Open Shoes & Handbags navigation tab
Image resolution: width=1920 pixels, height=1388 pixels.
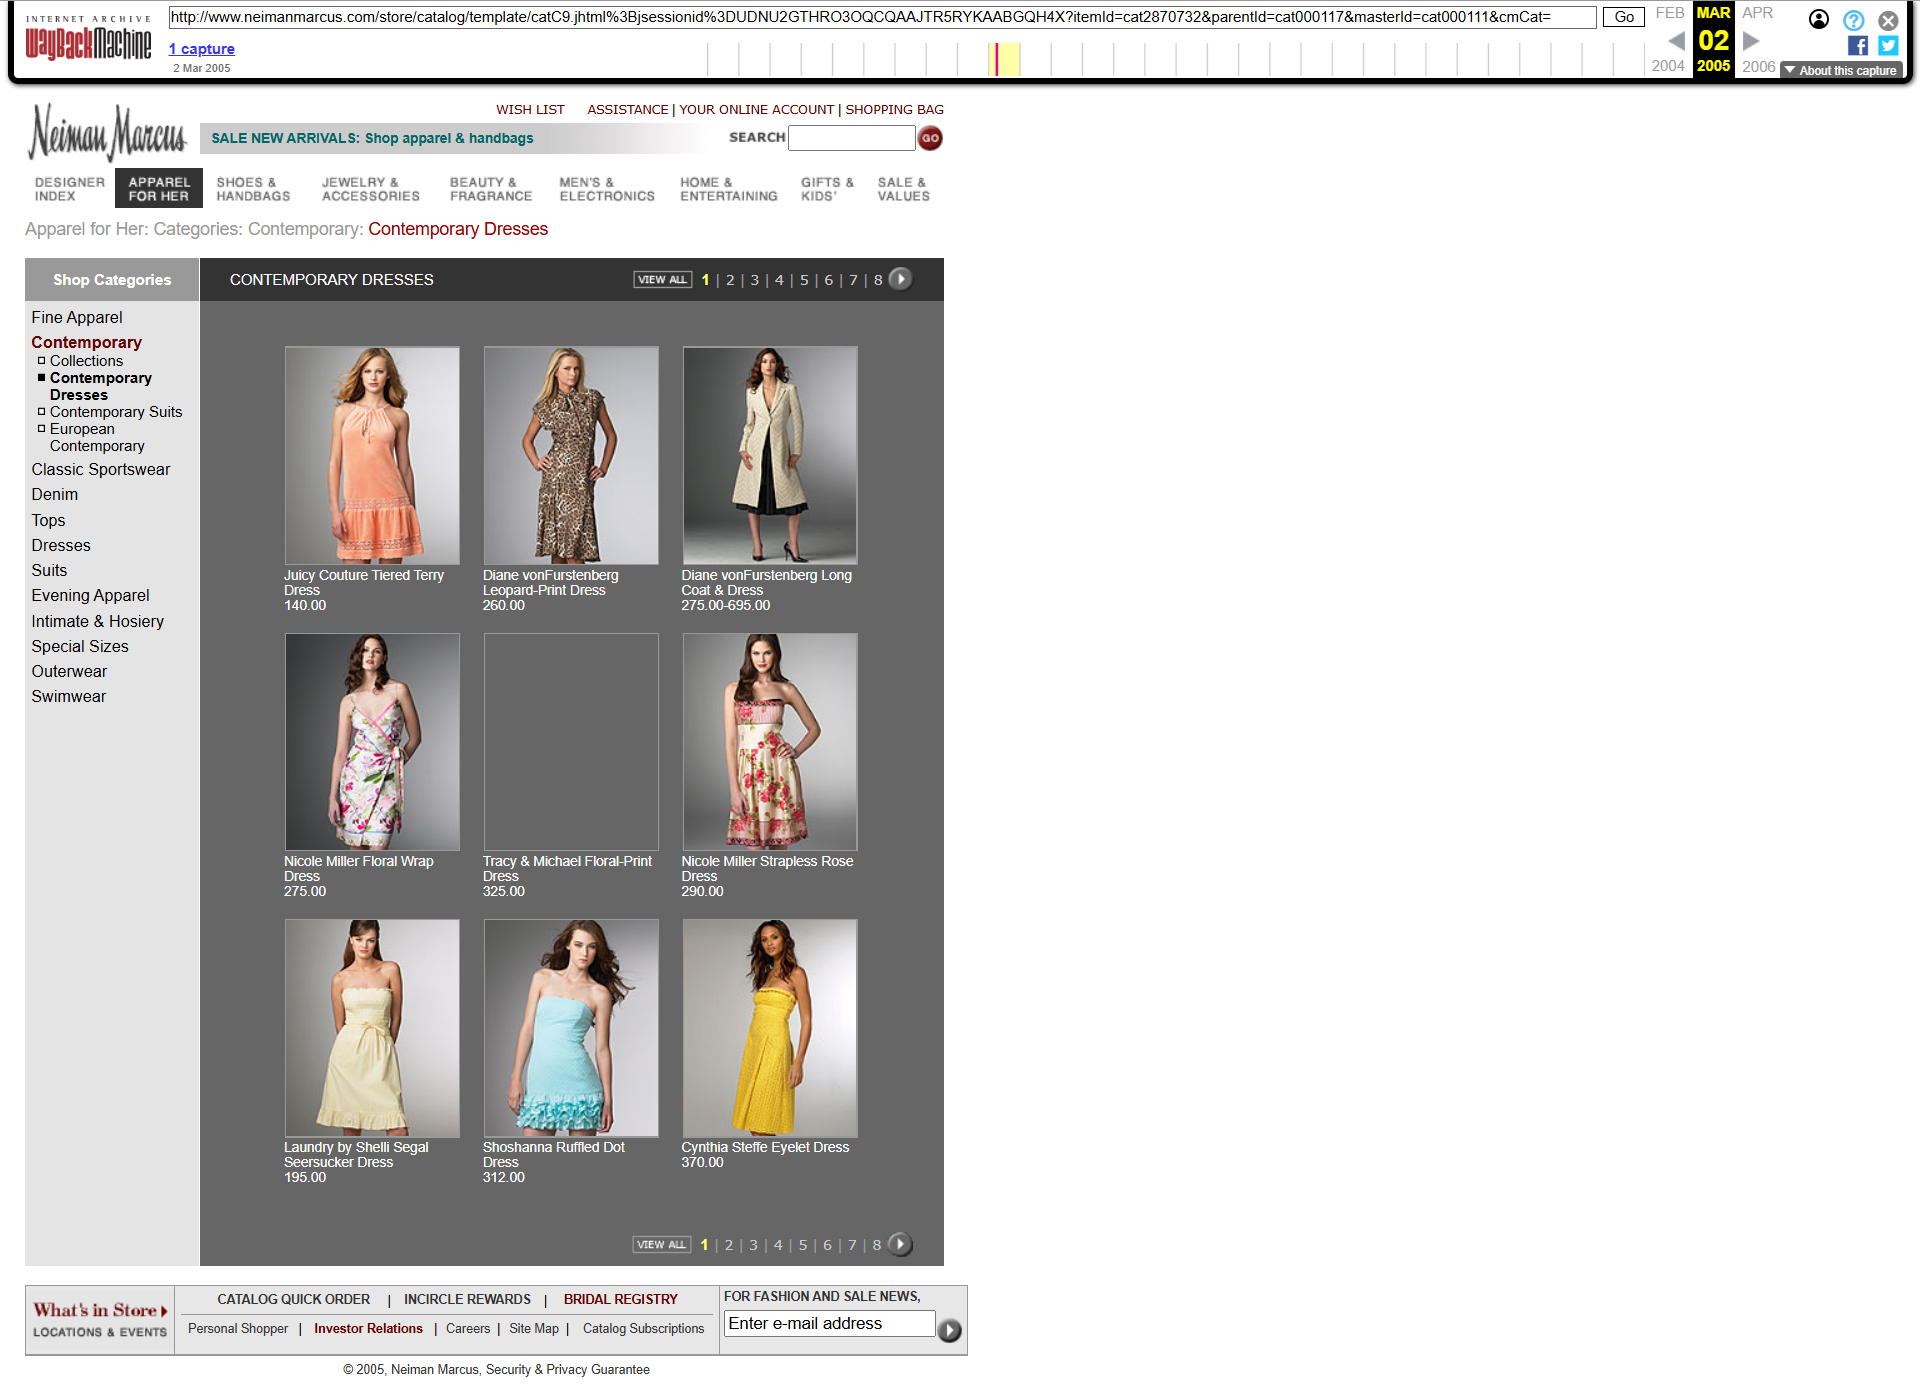point(253,189)
